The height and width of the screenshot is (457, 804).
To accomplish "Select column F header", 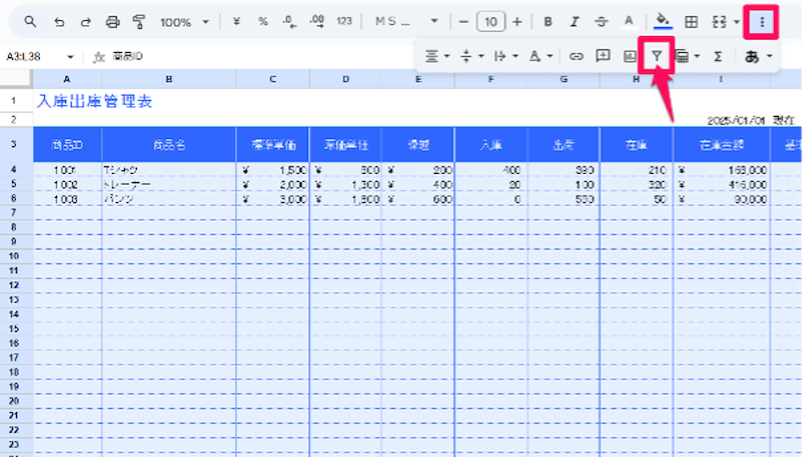I will (491, 79).
